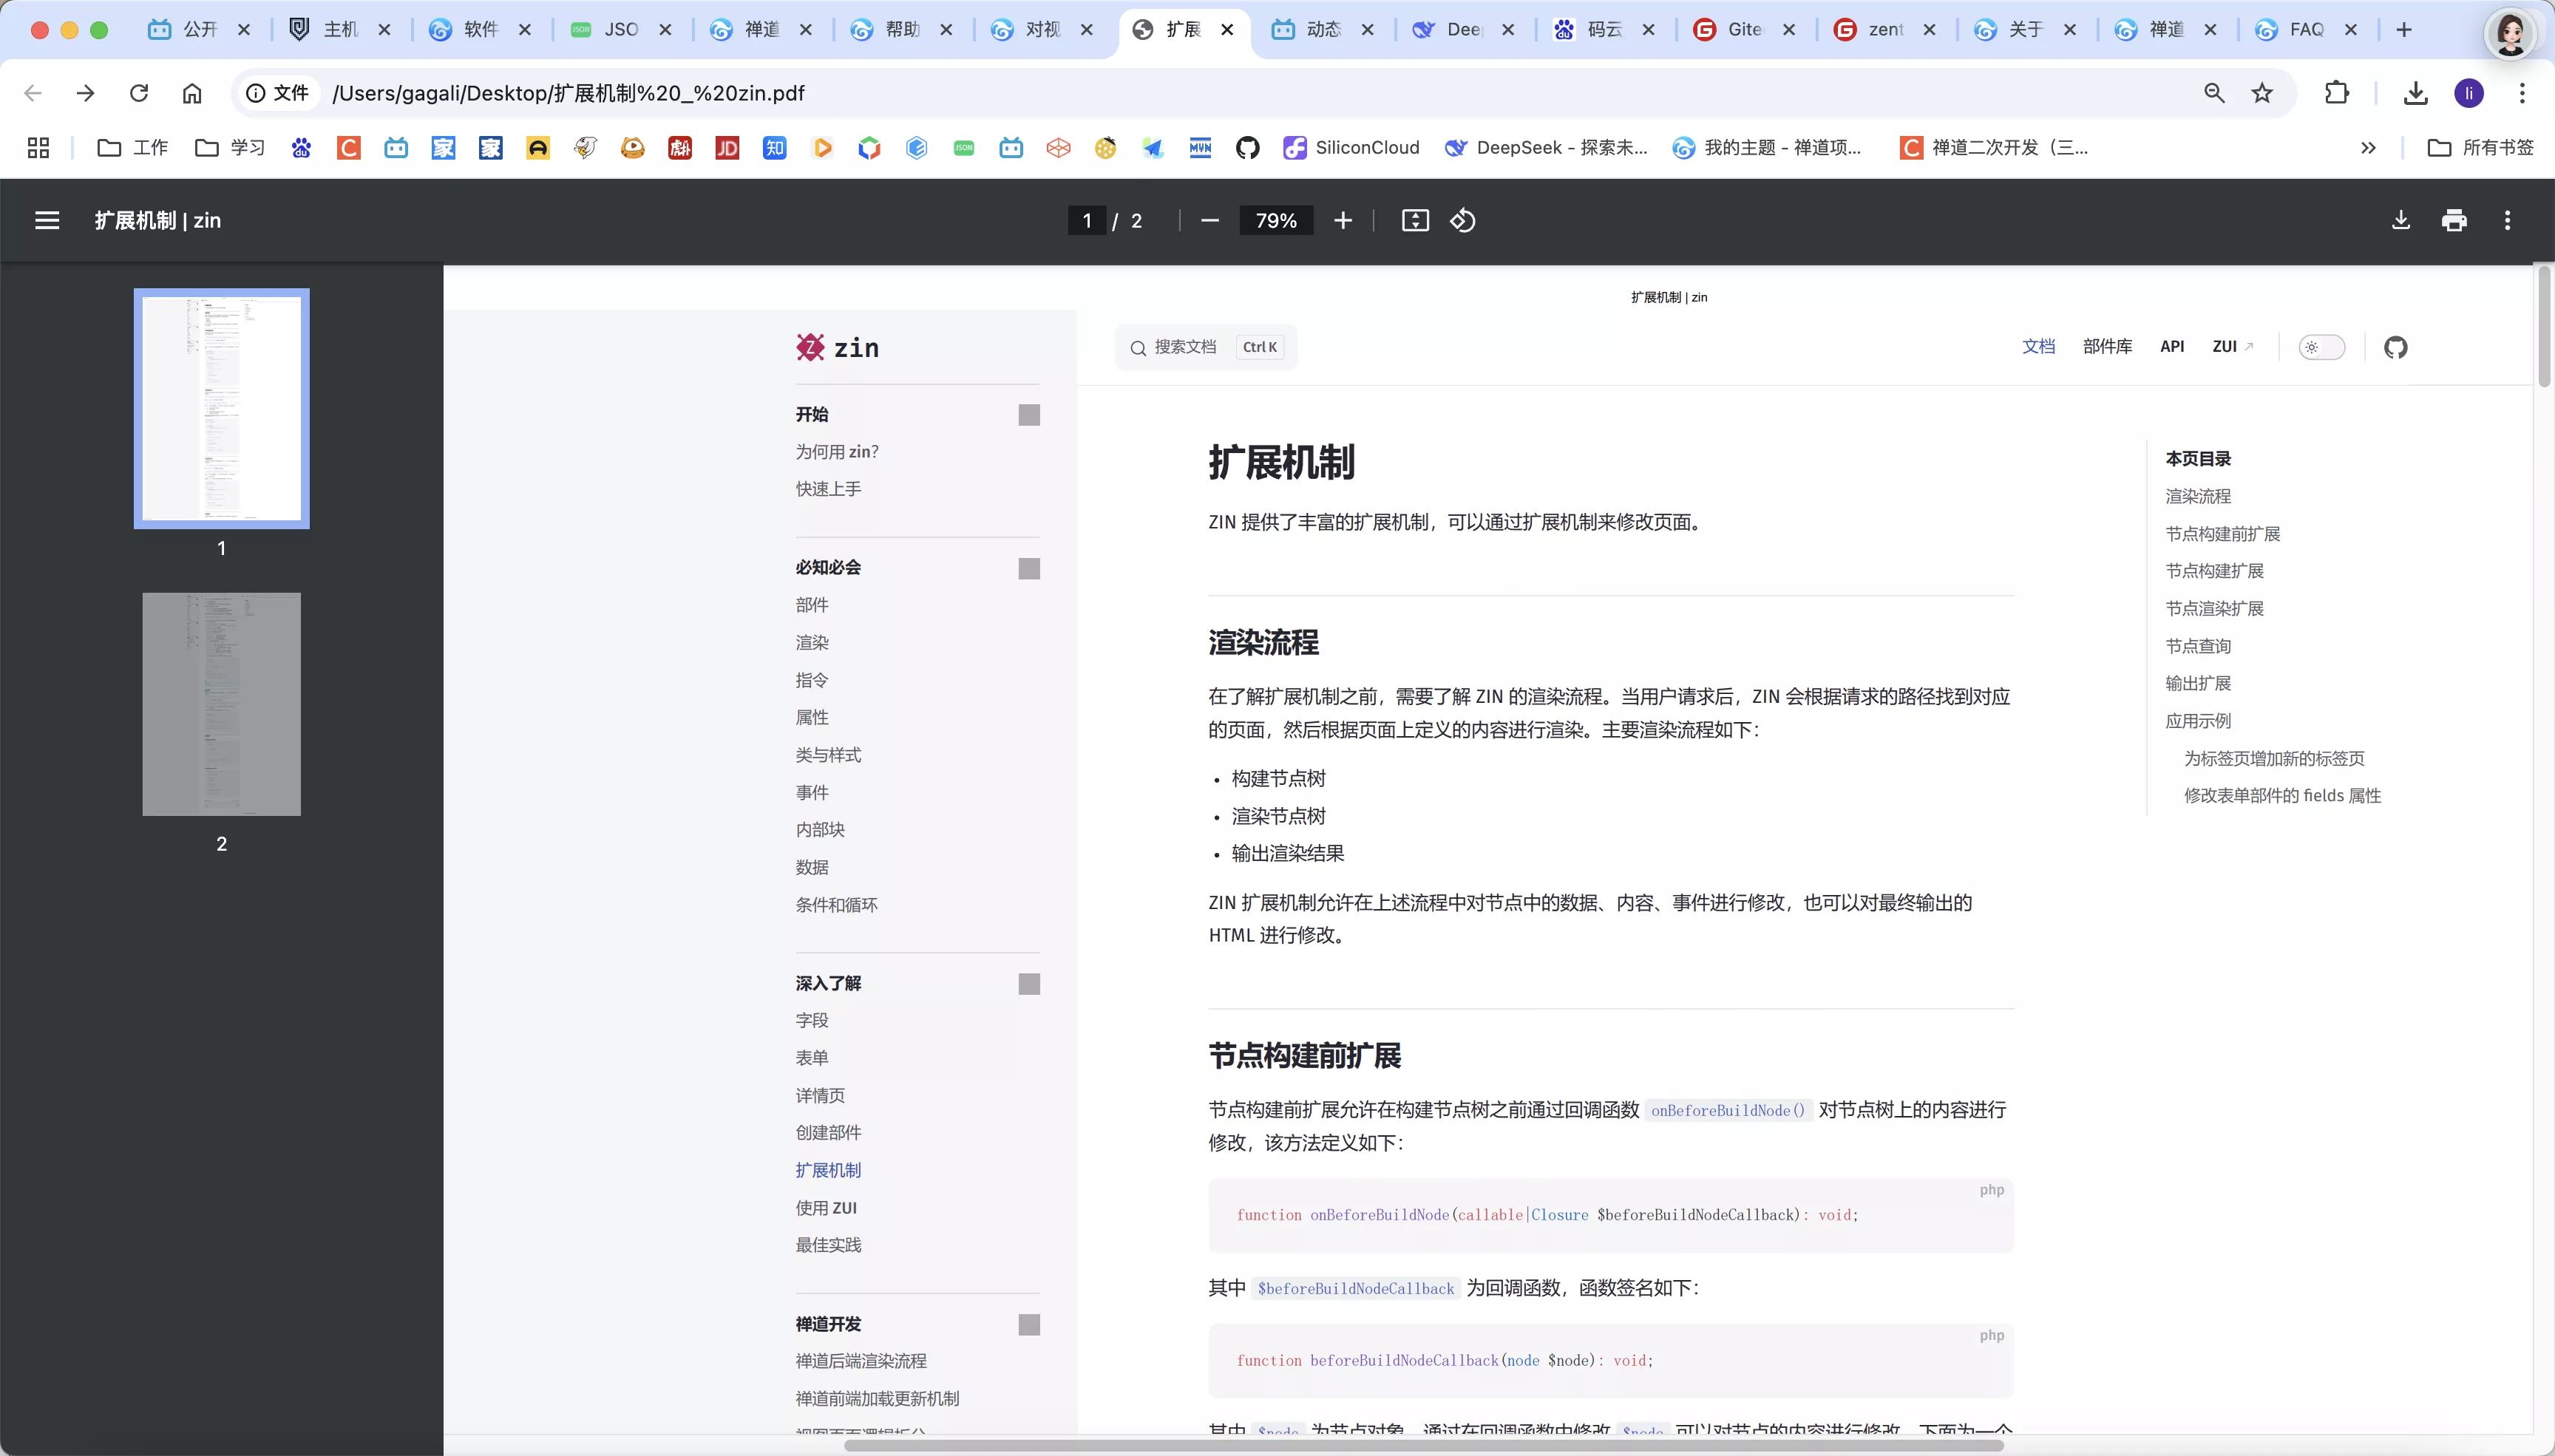This screenshot has height=1456, width=2555.
Task: Click the address bar URL
Action: [x=568, y=93]
